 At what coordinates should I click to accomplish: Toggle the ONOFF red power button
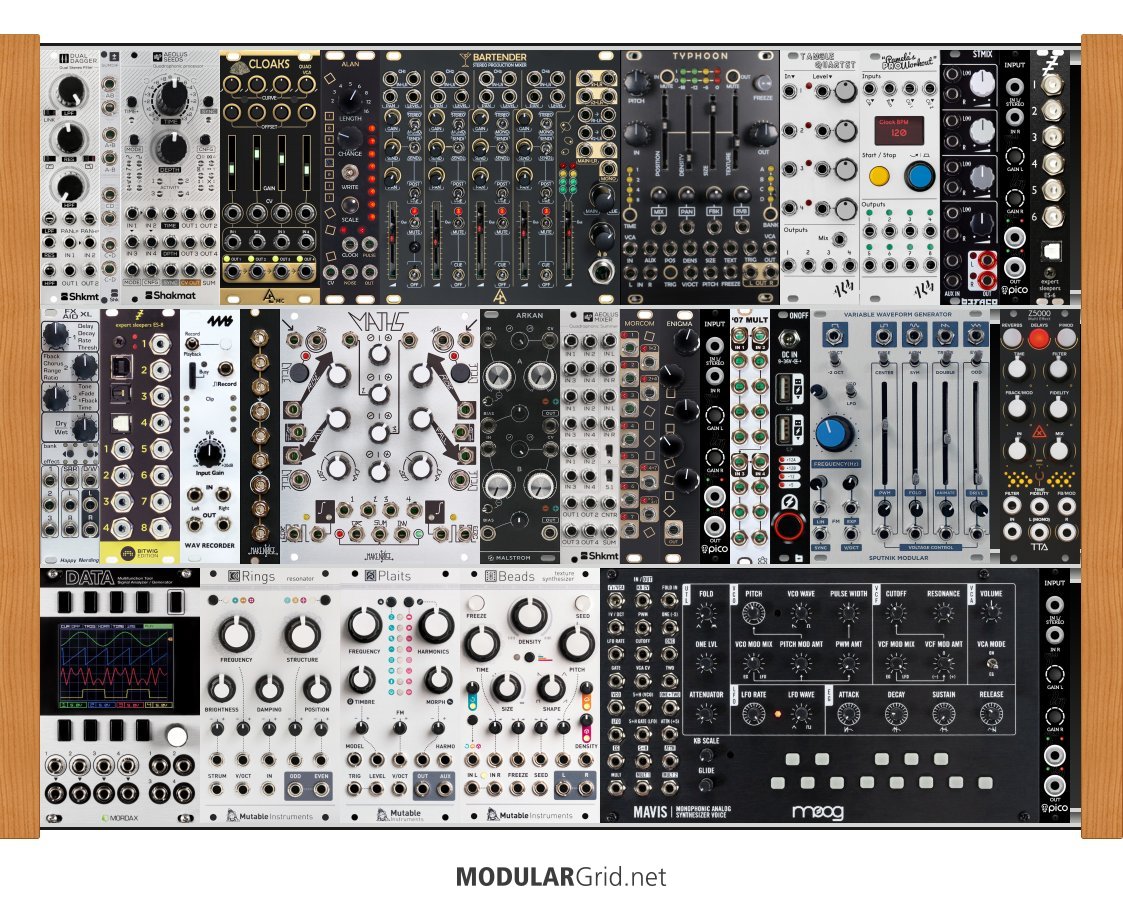pyautogui.click(x=787, y=527)
